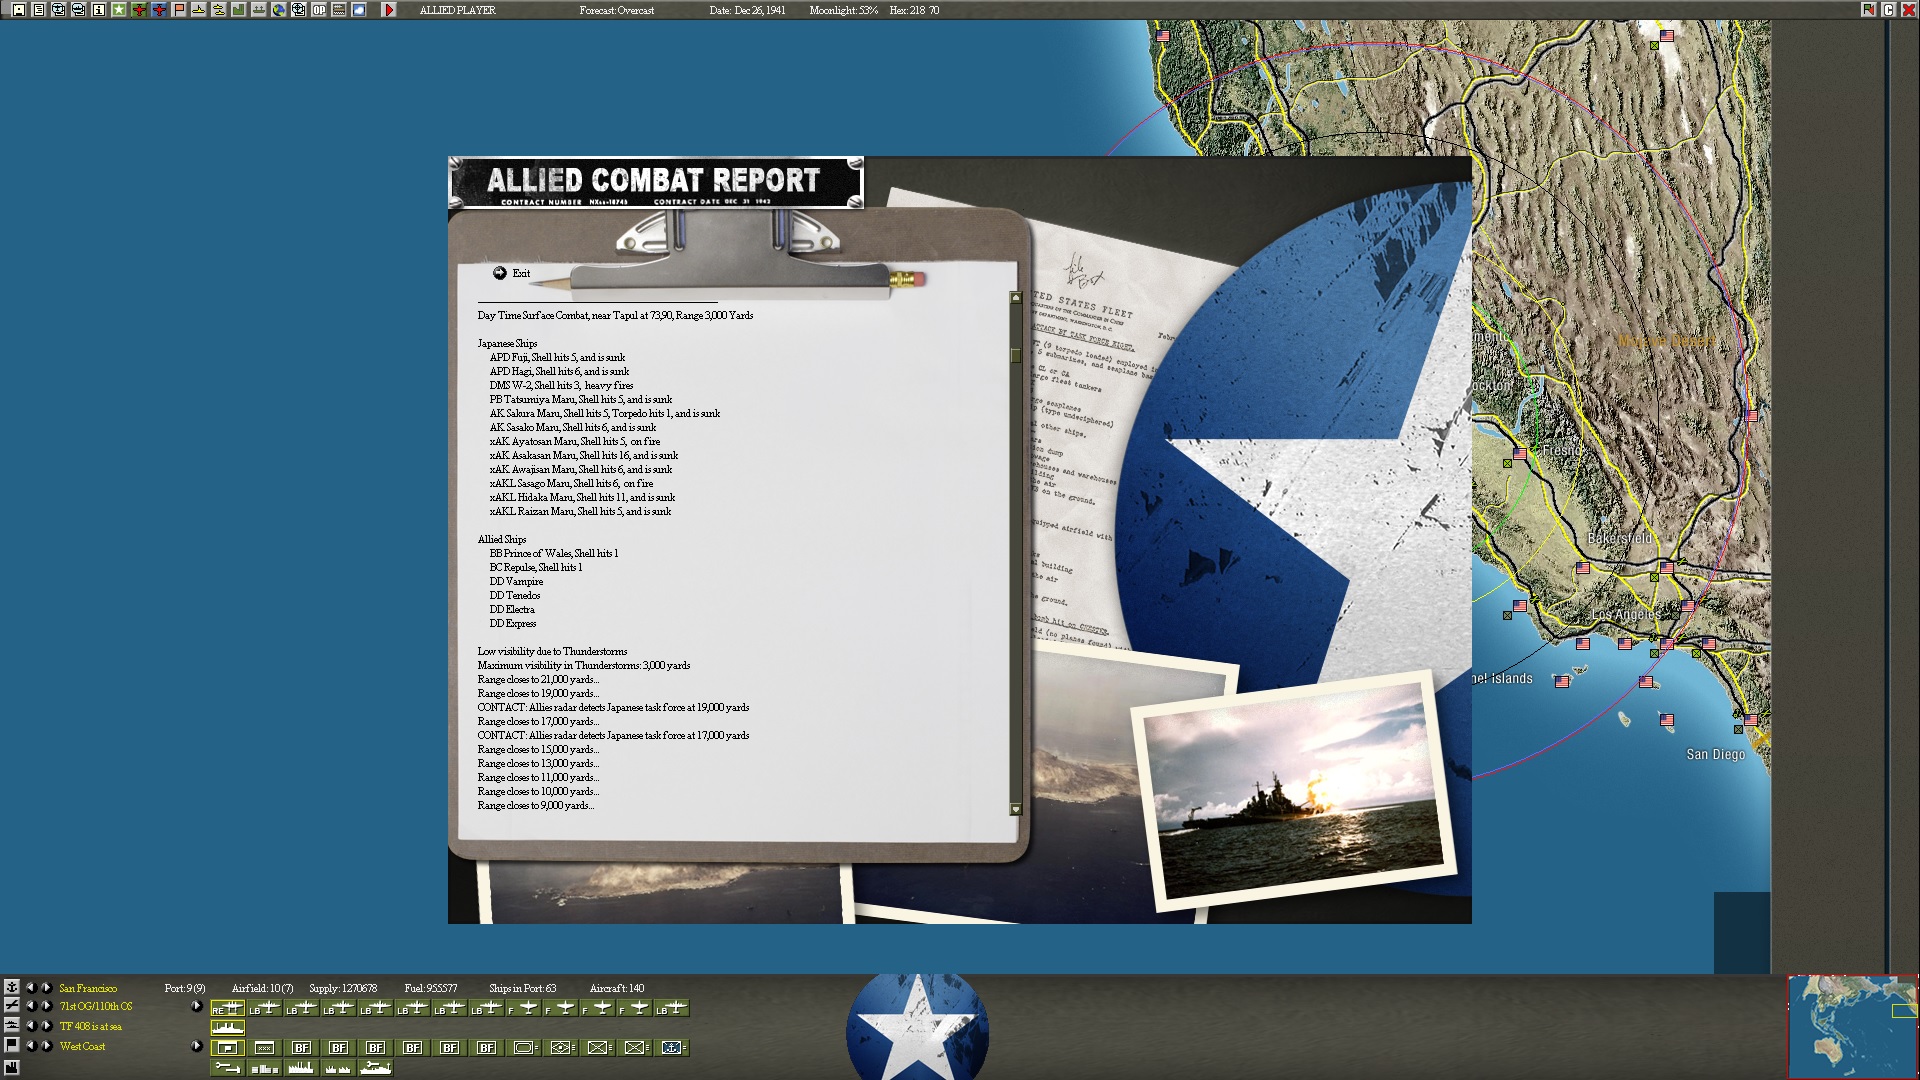Click the 'C' button in top right
1920x1080 pixels.
1889,10
